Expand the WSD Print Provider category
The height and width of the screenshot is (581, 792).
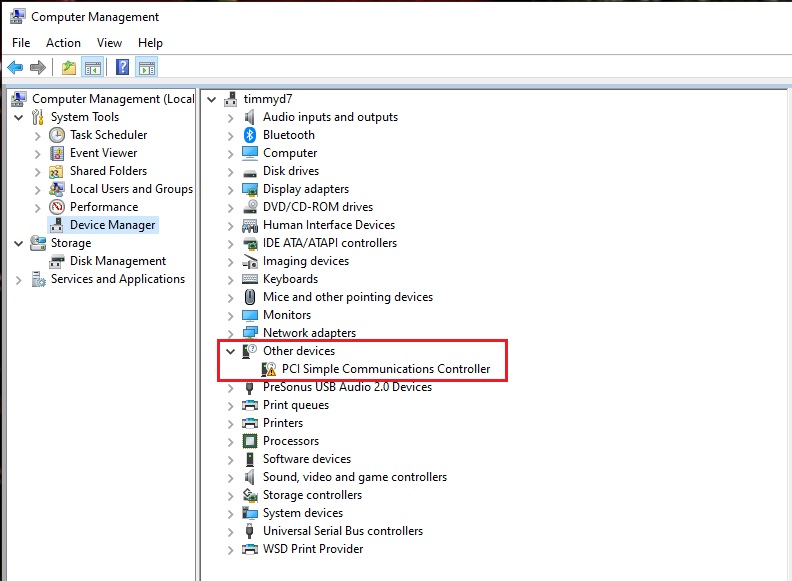pos(230,550)
